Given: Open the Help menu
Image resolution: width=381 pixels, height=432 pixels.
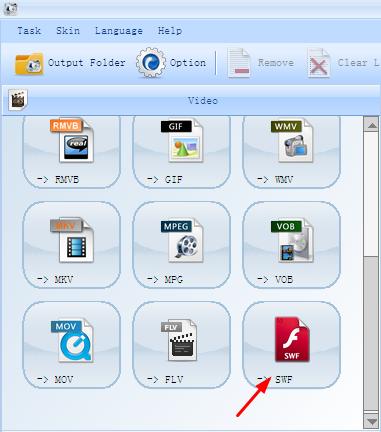Looking at the screenshot, I should coord(170,31).
